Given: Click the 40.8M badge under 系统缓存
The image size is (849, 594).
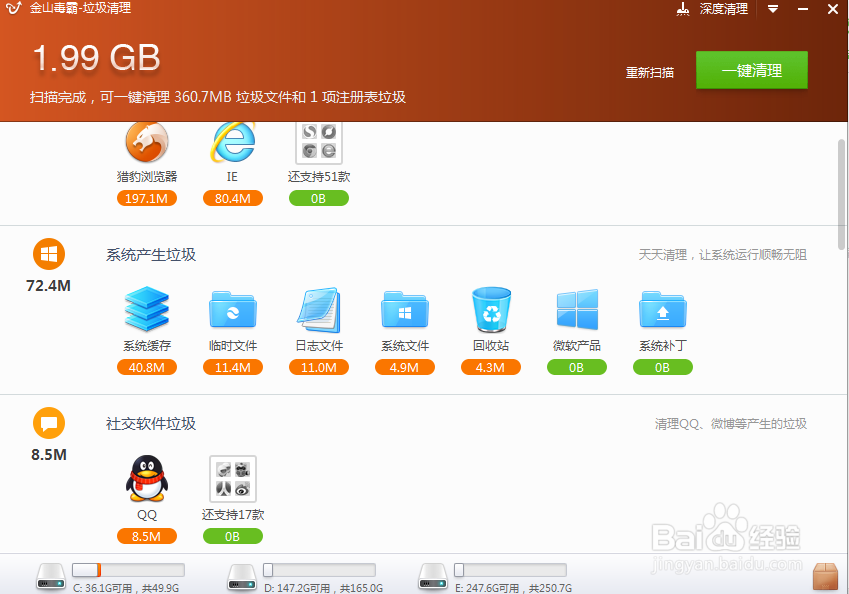Looking at the screenshot, I should (x=147, y=367).
